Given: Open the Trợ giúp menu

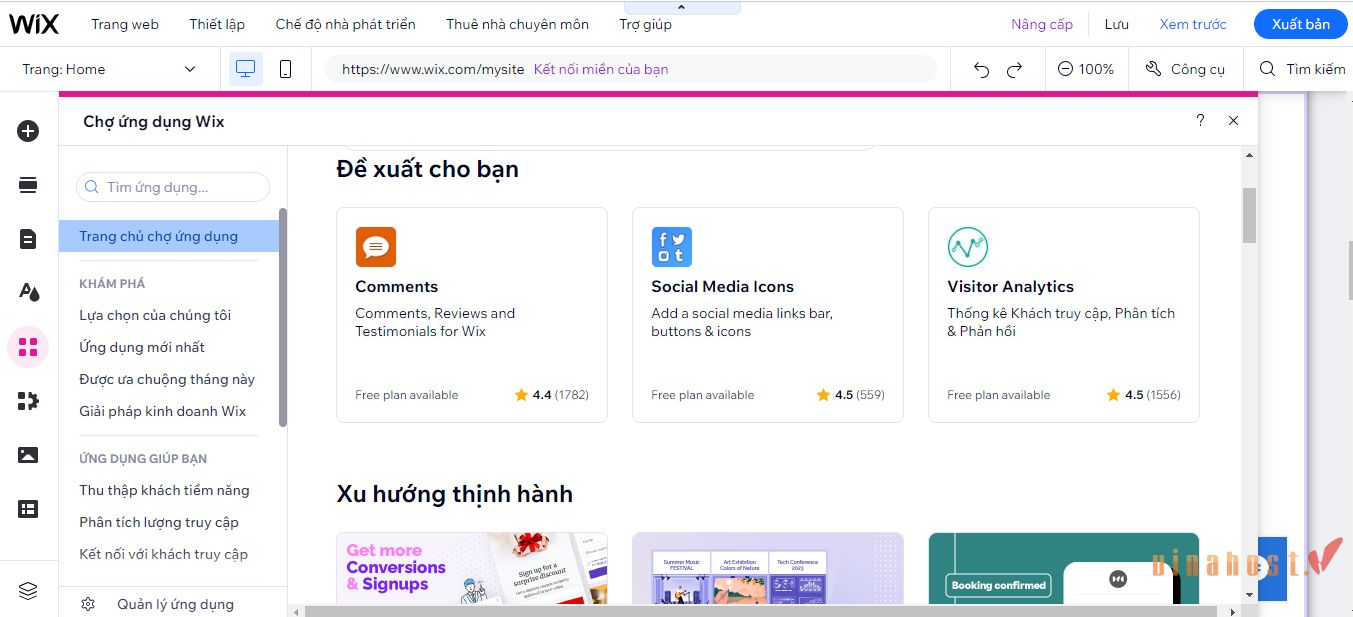Looking at the screenshot, I should [645, 24].
